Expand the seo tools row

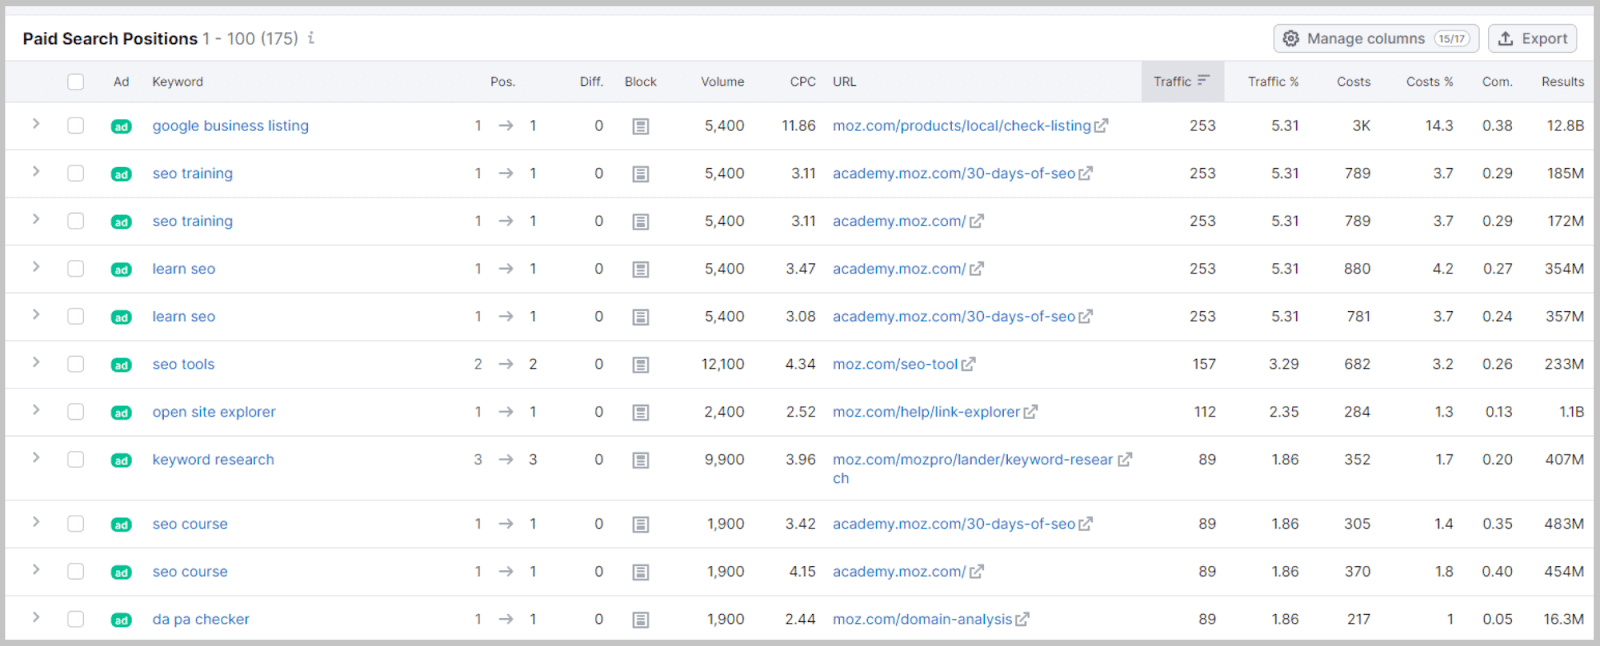click(x=36, y=362)
